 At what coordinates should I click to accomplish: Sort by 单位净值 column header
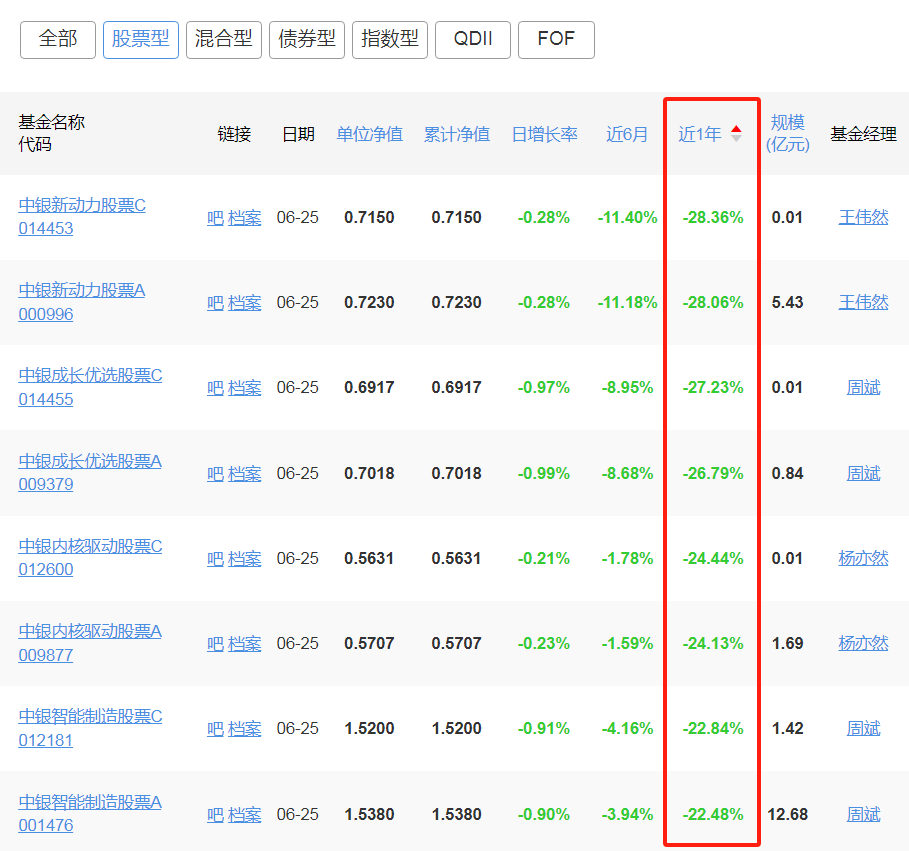[x=369, y=134]
